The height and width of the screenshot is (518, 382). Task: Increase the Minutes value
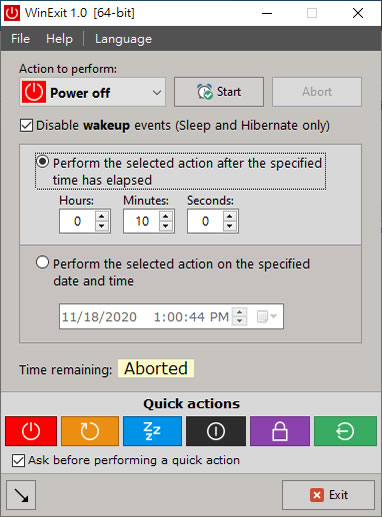[166, 216]
